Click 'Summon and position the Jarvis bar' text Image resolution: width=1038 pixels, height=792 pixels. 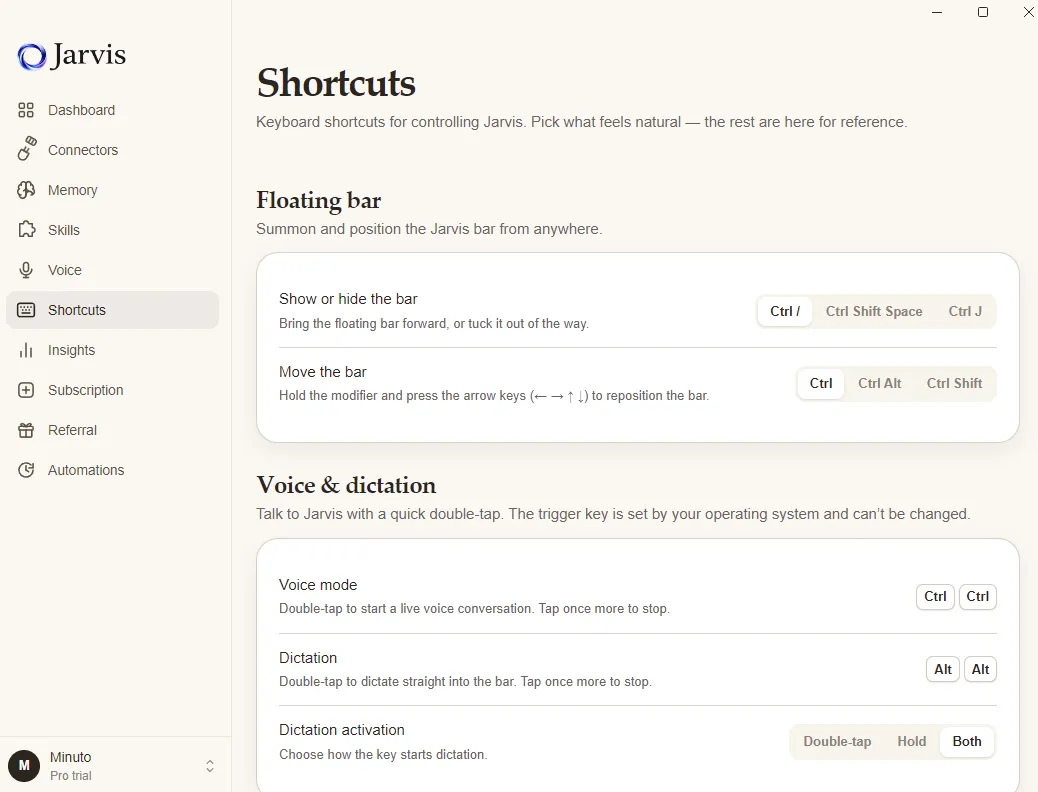[429, 229]
